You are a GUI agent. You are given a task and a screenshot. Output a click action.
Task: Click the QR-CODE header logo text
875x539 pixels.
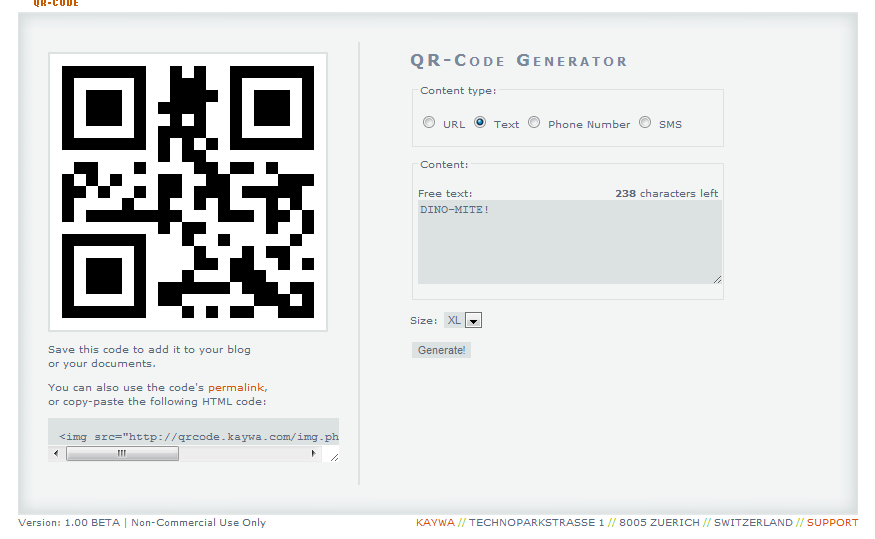[56, 3]
